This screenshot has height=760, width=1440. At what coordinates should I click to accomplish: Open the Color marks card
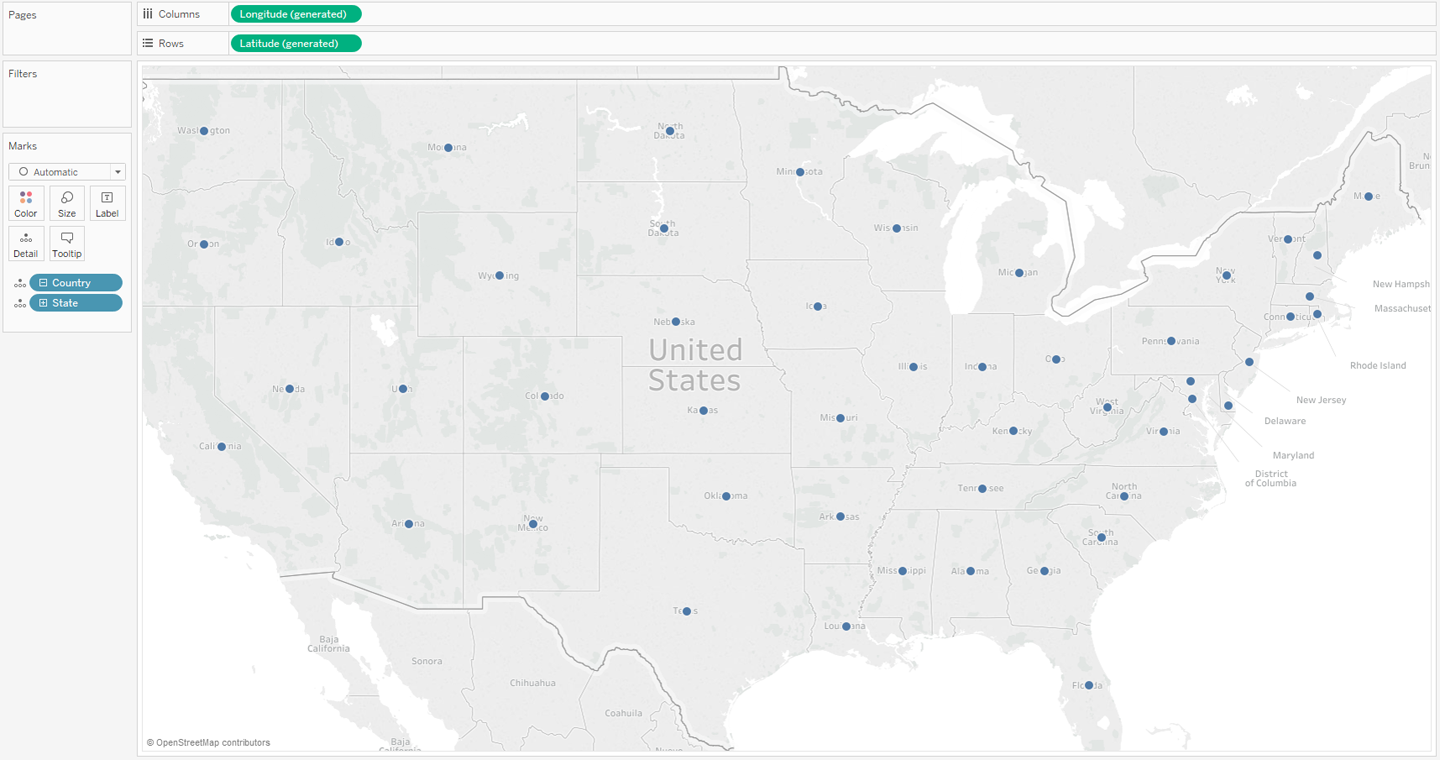pos(26,203)
